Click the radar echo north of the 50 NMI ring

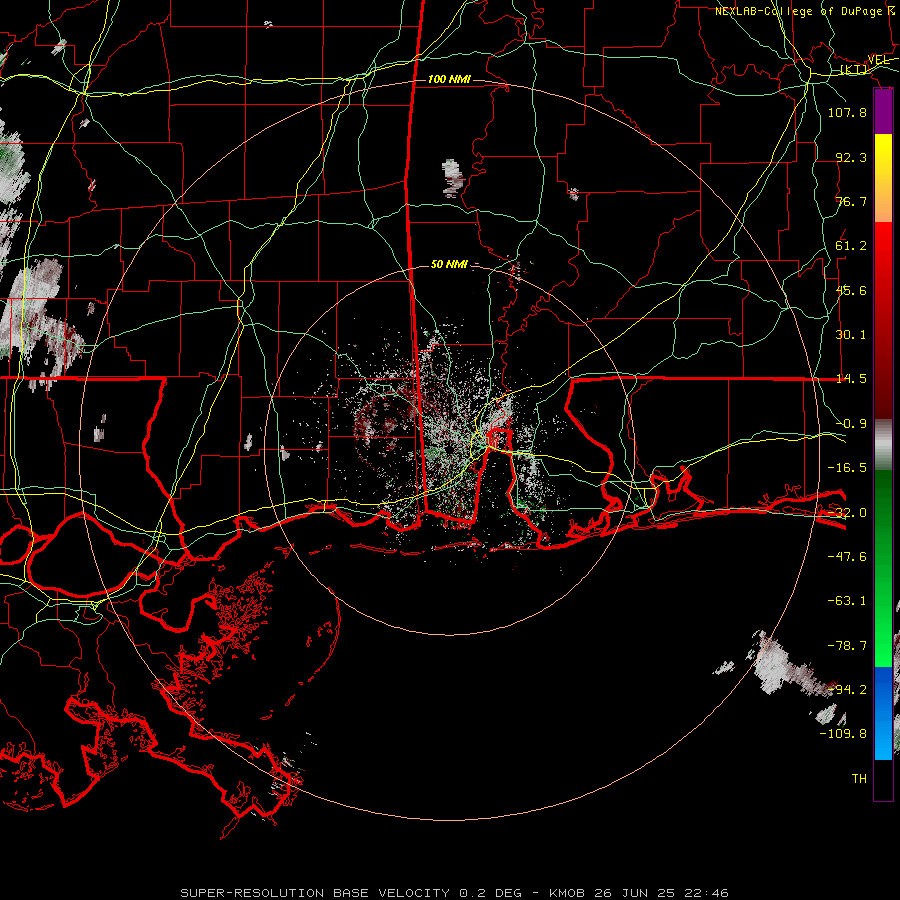coord(453,178)
